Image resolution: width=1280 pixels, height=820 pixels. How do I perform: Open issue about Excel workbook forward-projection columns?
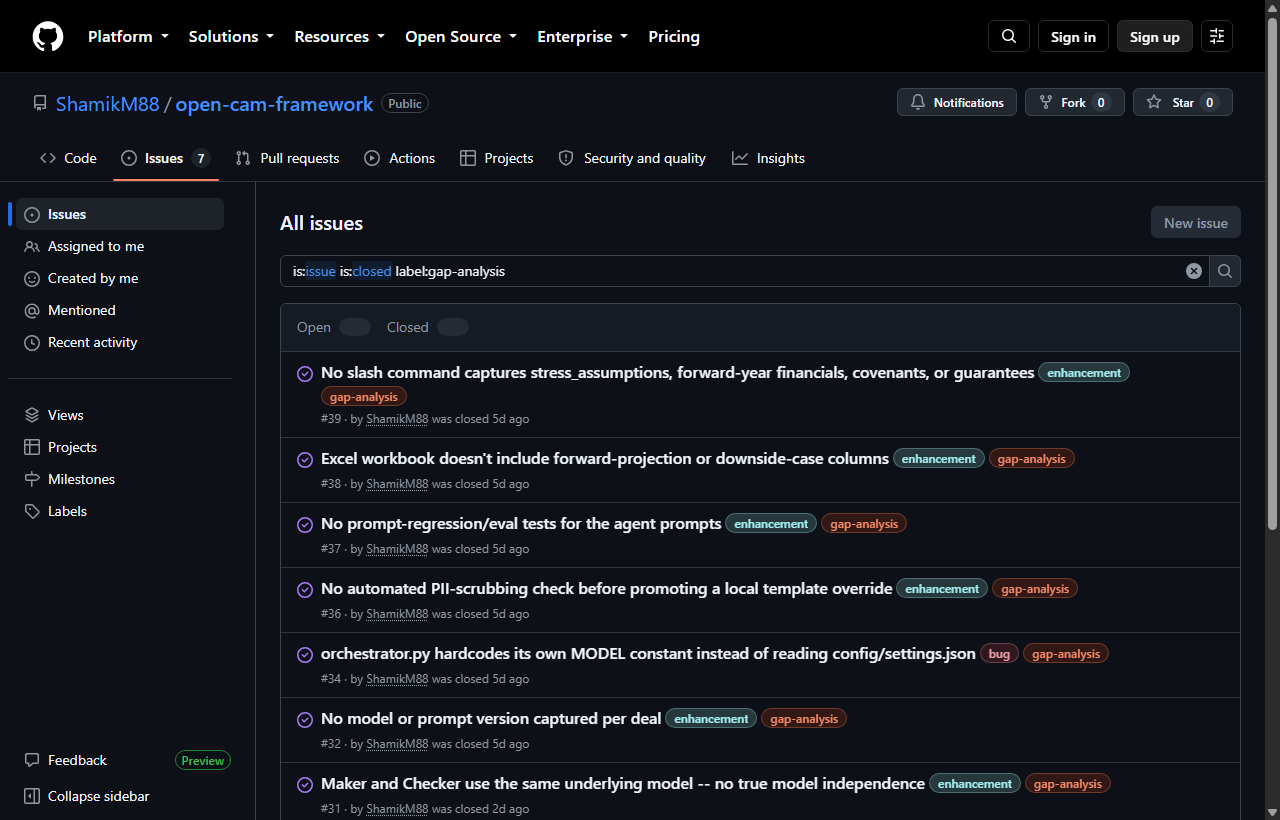(605, 459)
